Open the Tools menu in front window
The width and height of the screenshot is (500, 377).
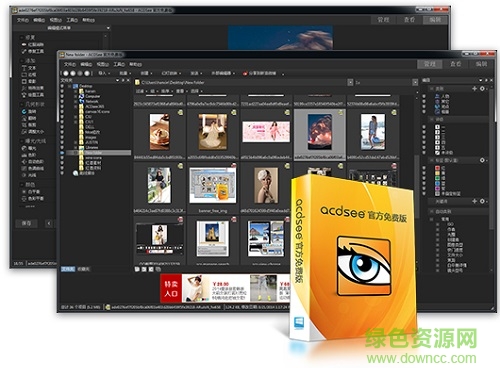click(119, 64)
